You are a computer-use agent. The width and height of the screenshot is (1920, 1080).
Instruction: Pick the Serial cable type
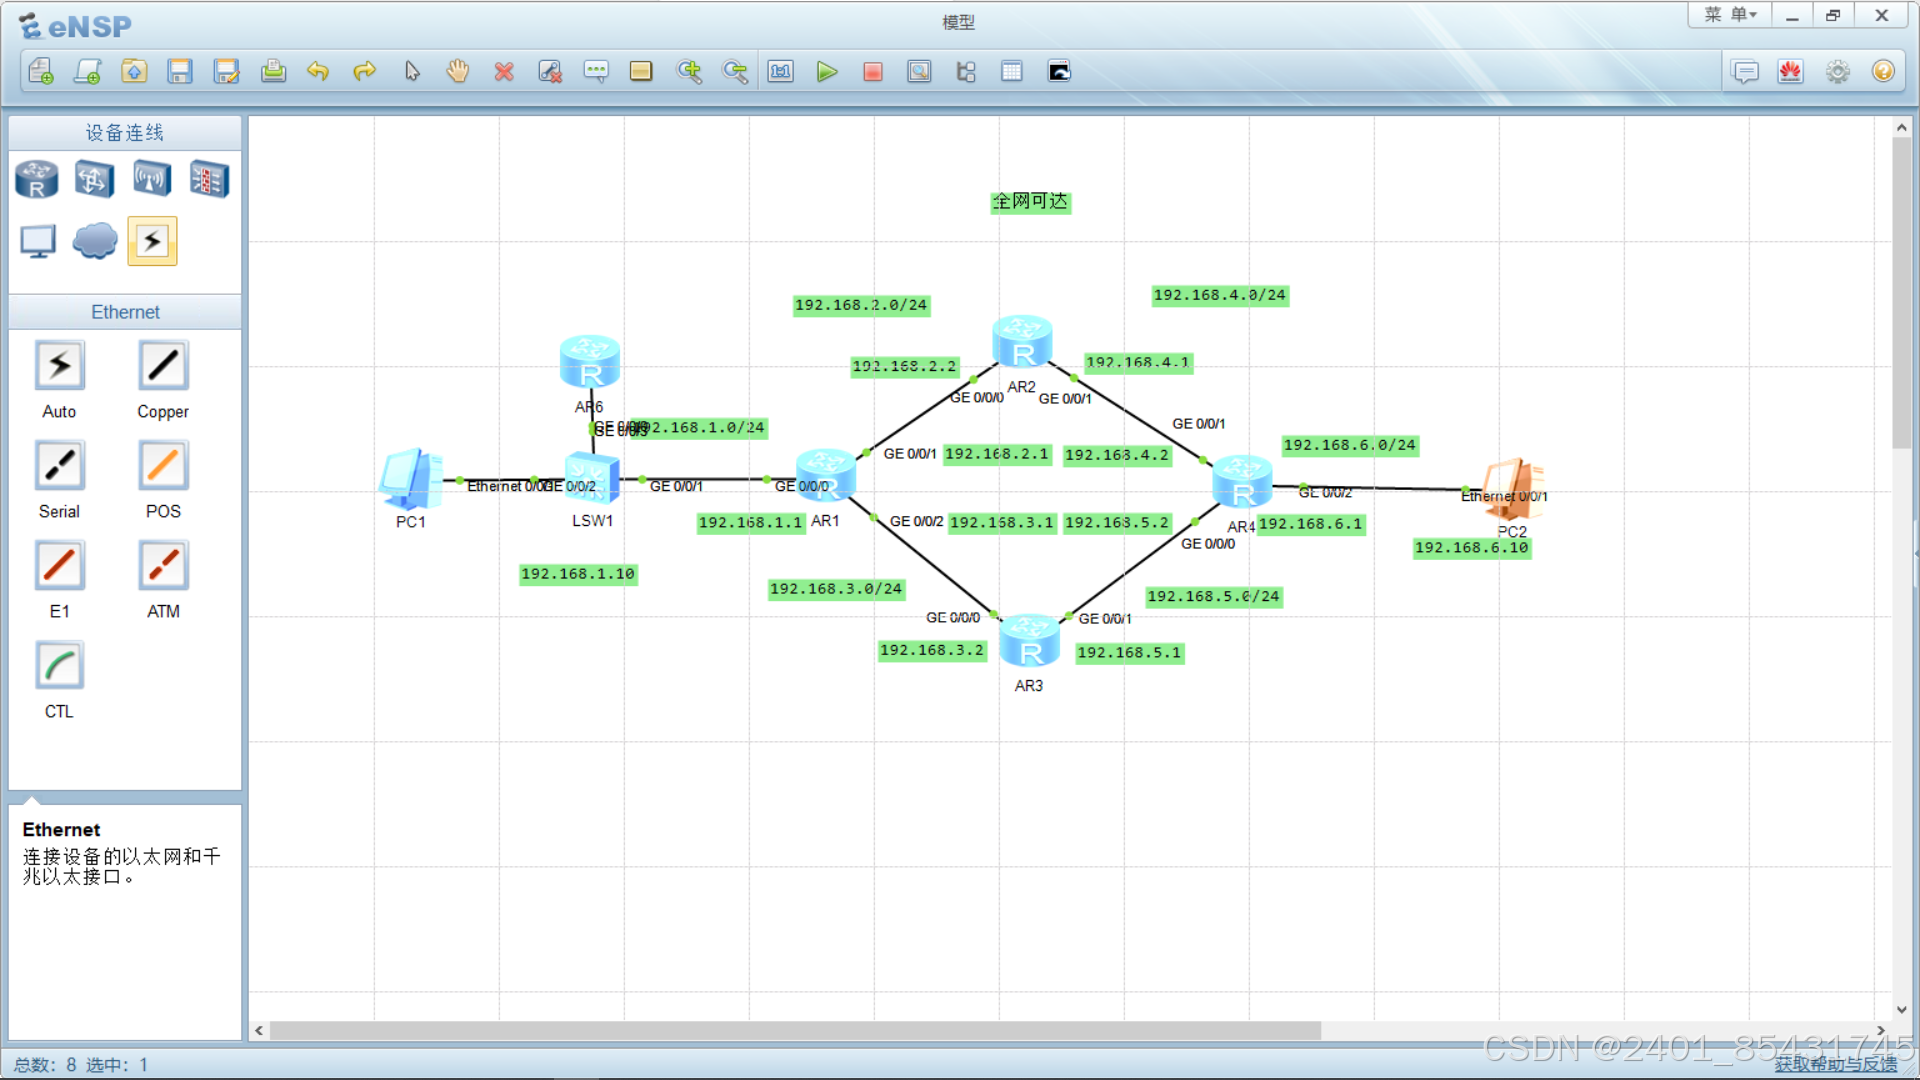[59, 466]
